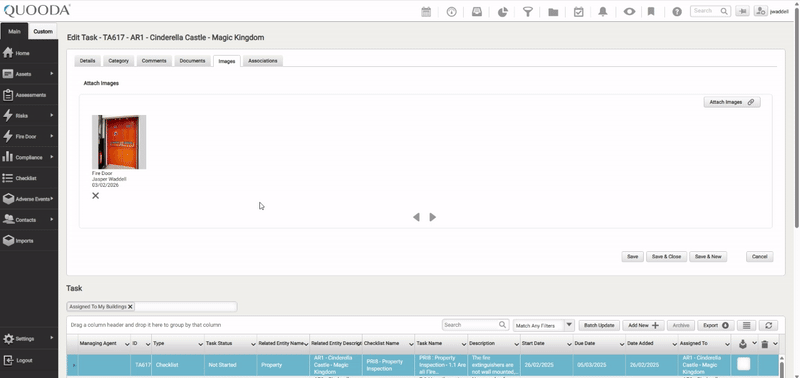Switch to the Documents tab
800x378 pixels.
pos(192,61)
